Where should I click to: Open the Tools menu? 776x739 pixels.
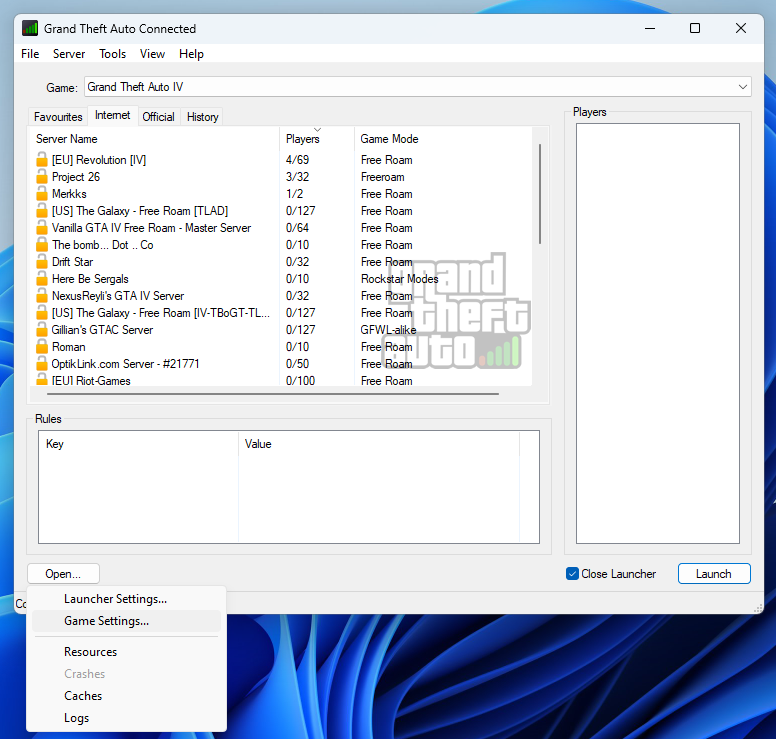point(112,53)
